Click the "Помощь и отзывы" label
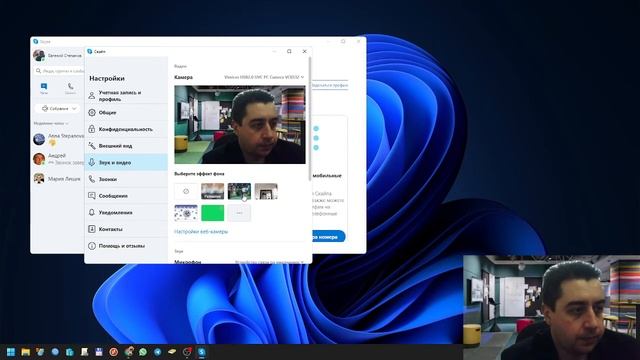 [x=122, y=246]
